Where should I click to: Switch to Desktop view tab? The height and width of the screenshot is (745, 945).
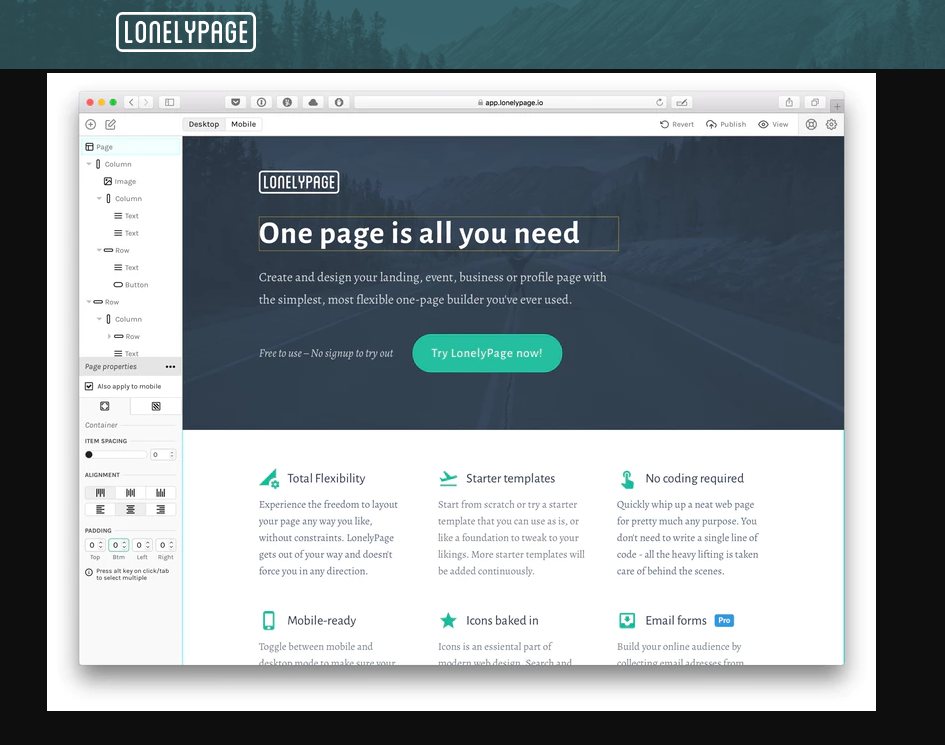click(x=204, y=124)
